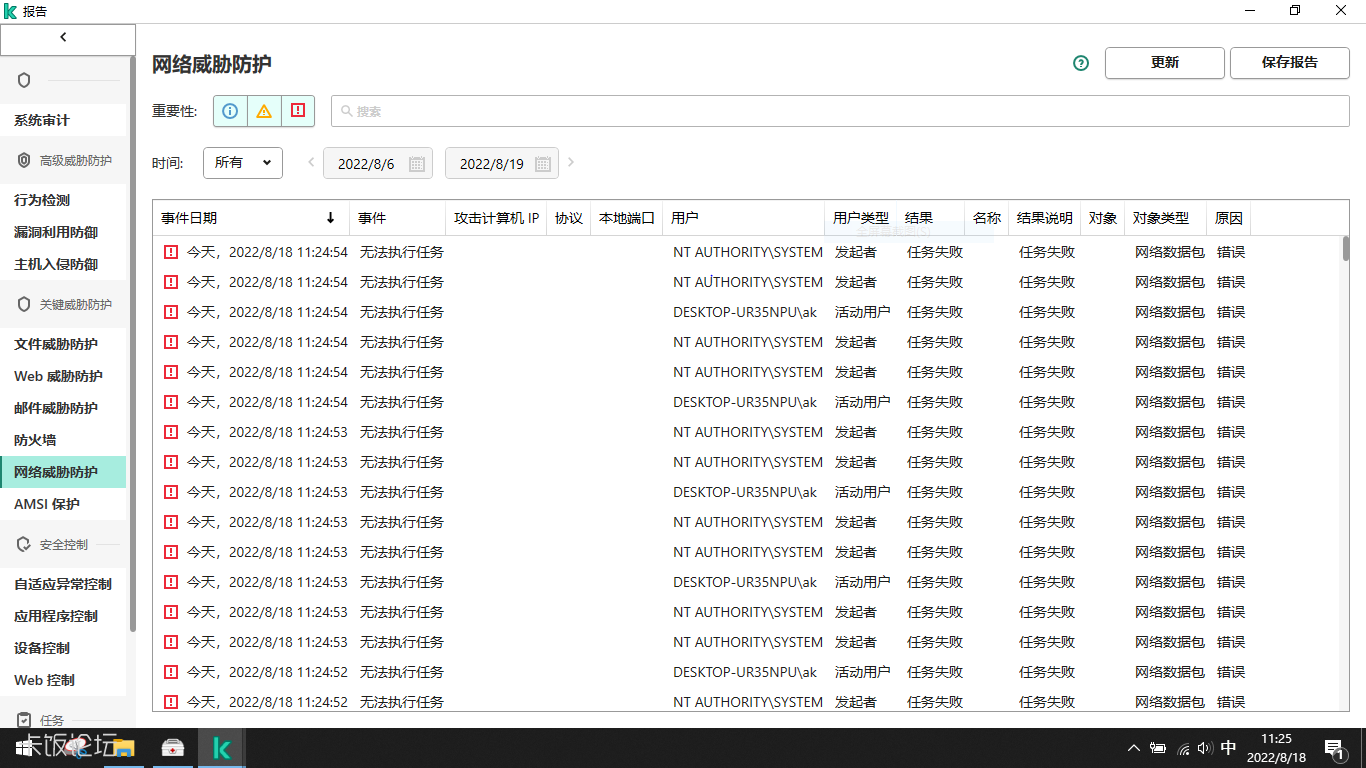Image resolution: width=1366 pixels, height=768 pixels.
Task: Select 主机入侵防御 in sidebar
Action: tap(63, 264)
